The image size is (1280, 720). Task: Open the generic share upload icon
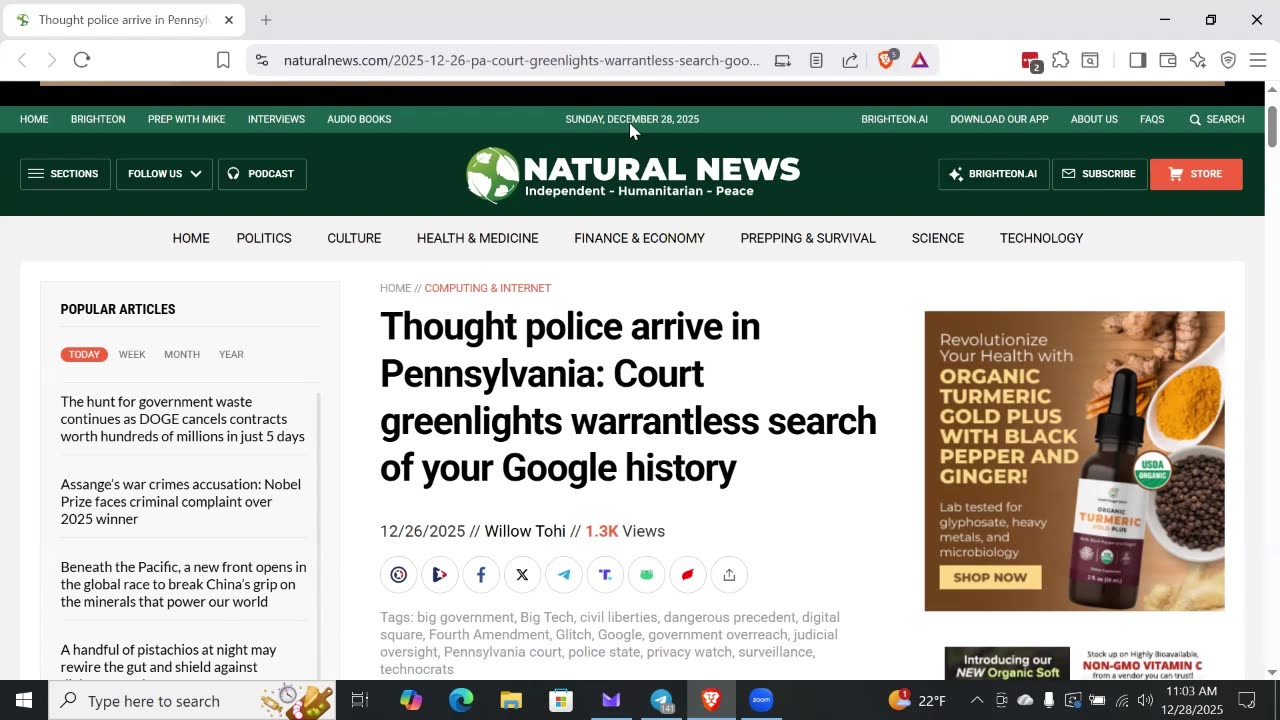click(729, 574)
